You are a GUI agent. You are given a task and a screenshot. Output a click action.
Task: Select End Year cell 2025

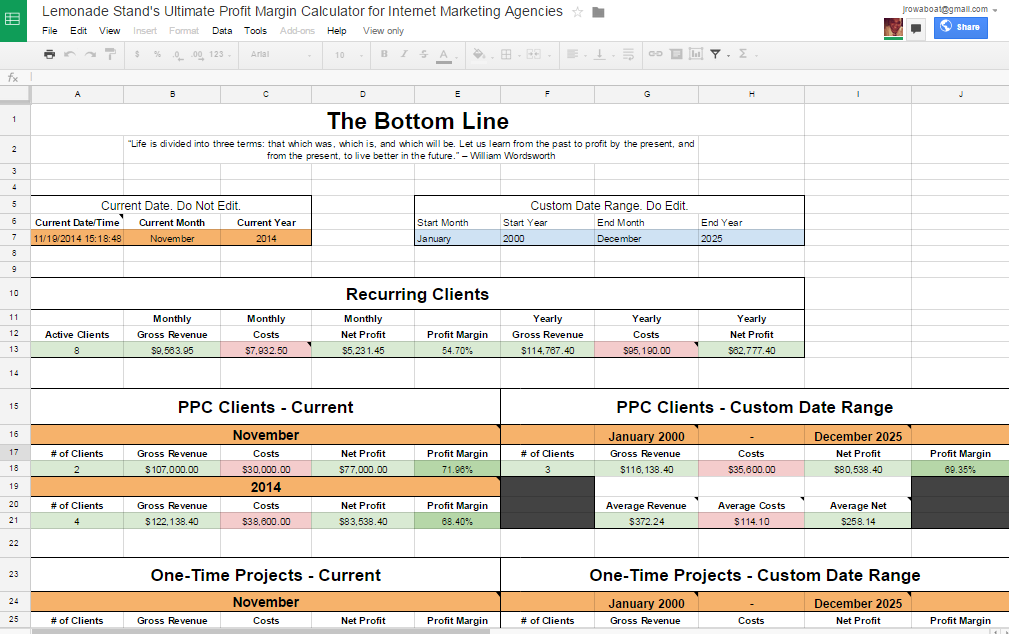752,238
